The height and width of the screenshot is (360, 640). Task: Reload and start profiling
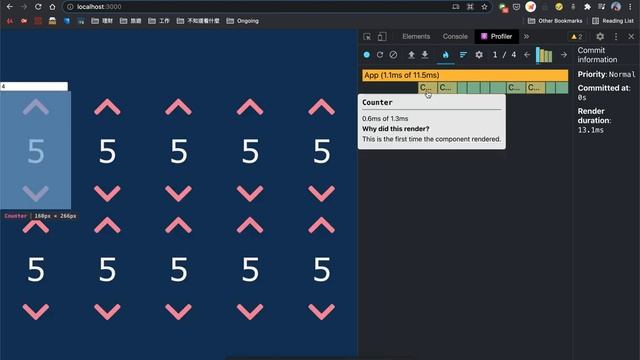click(x=380, y=55)
